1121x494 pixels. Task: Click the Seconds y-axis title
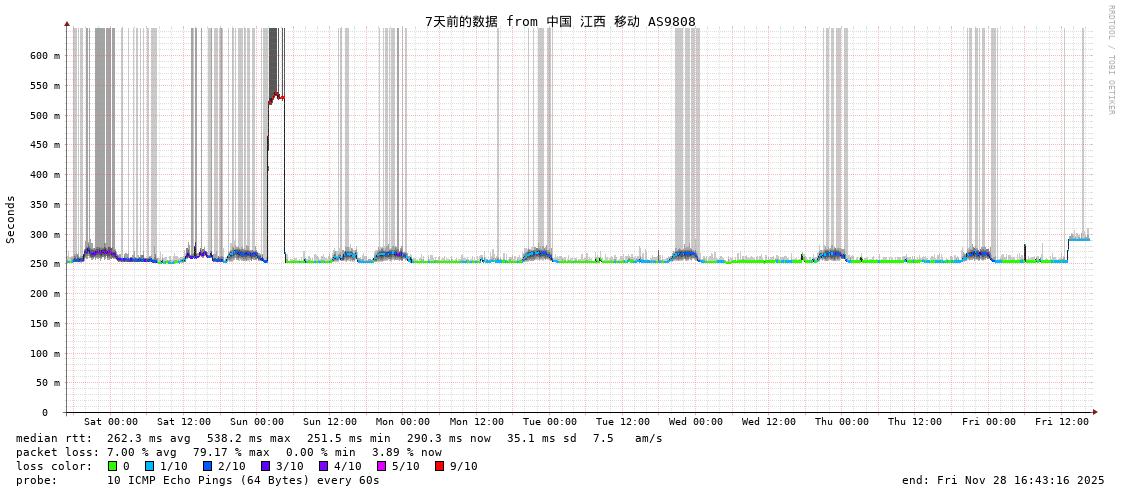click(11, 219)
